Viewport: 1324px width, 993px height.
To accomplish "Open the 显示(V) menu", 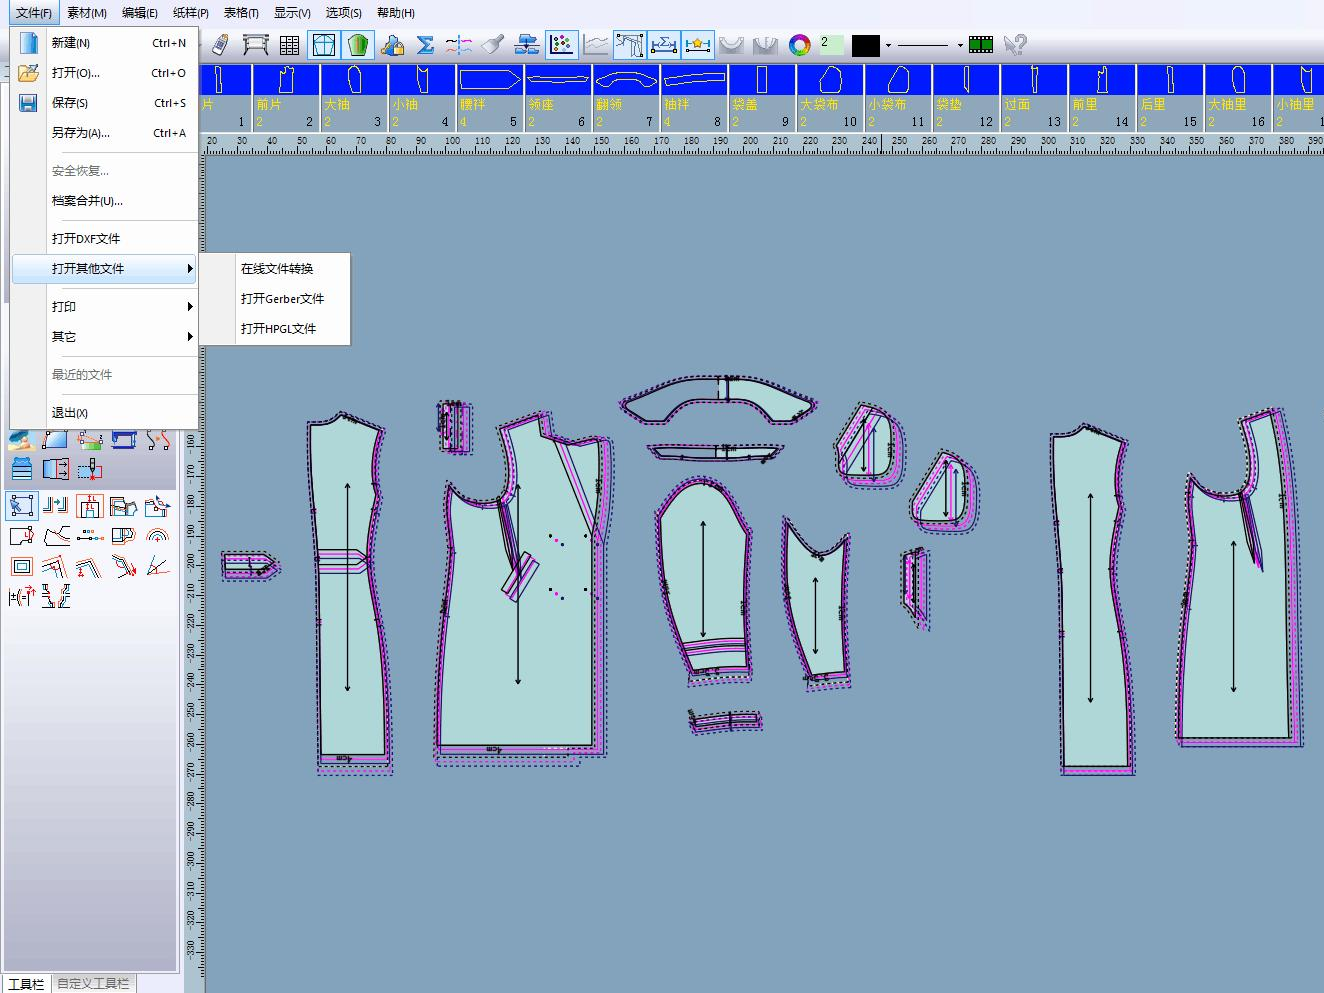I will coord(292,13).
